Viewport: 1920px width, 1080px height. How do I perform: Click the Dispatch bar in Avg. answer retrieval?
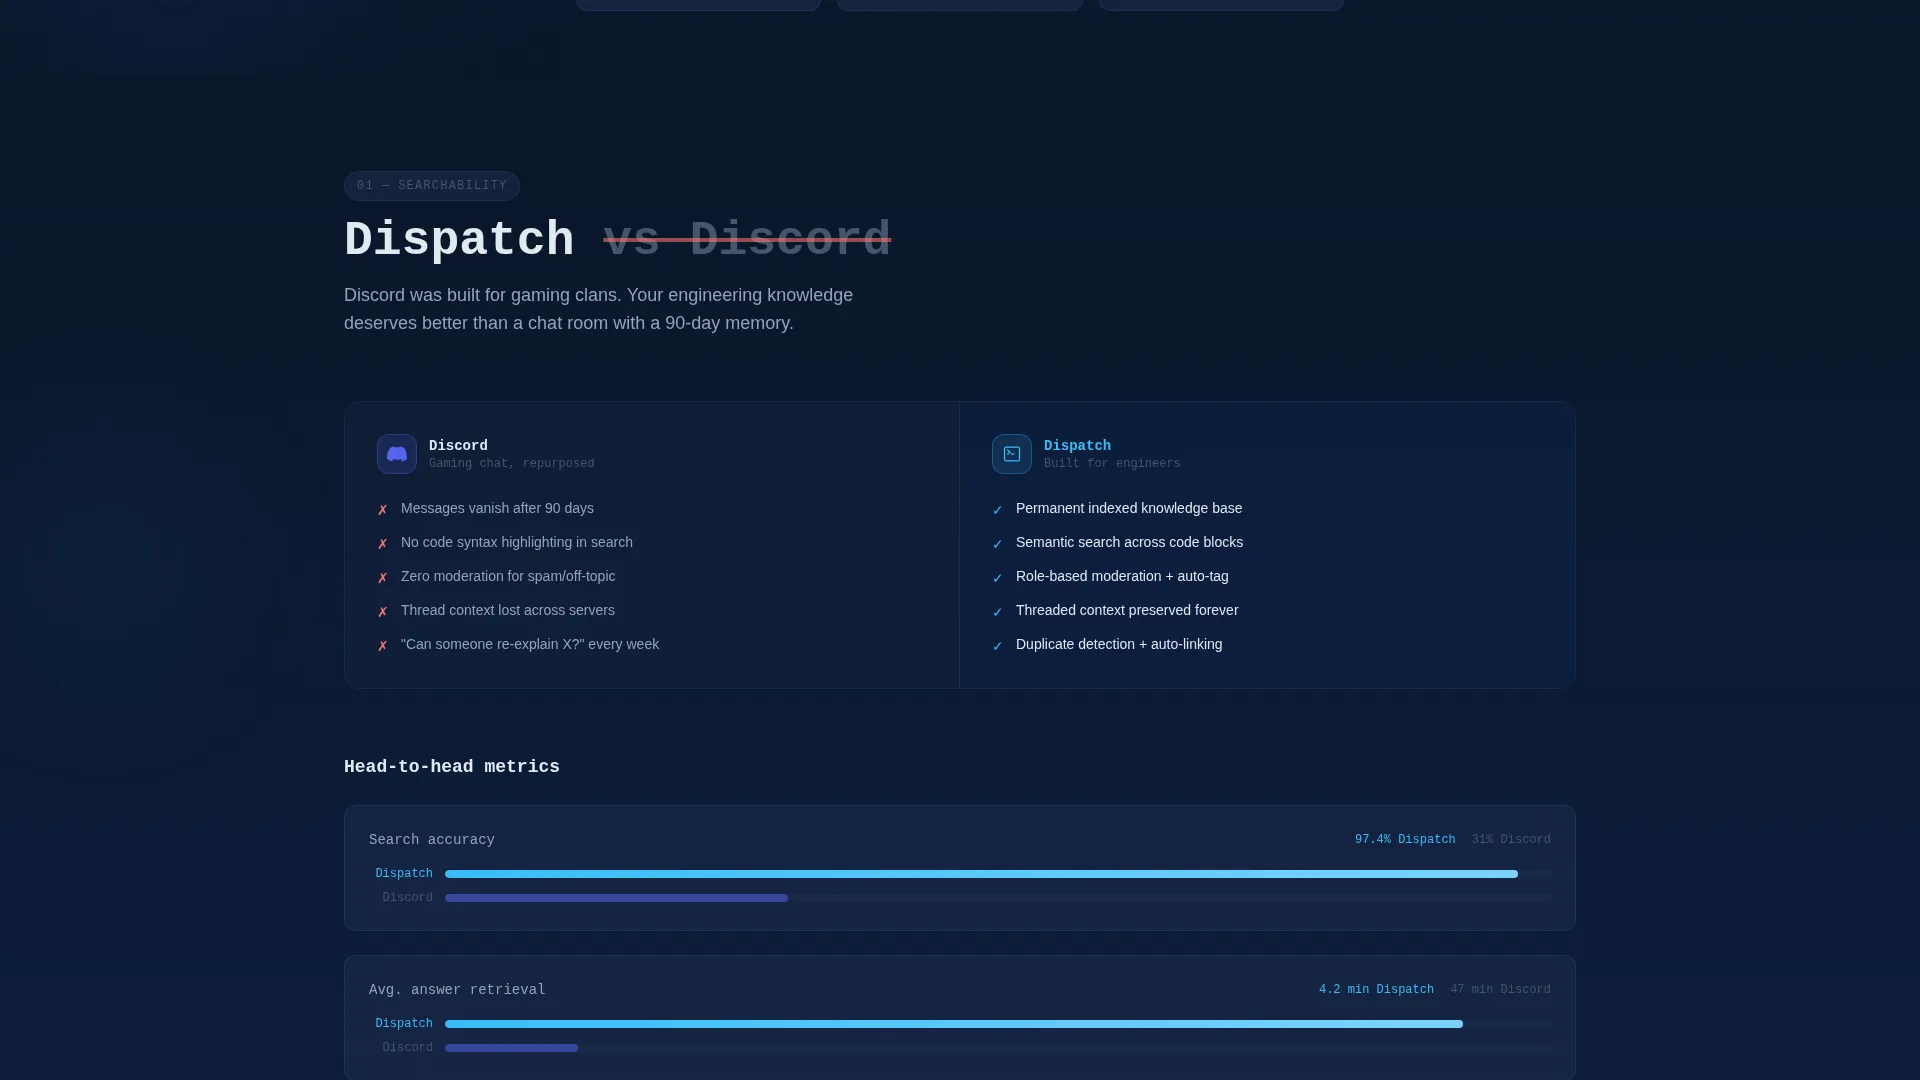tap(954, 1024)
